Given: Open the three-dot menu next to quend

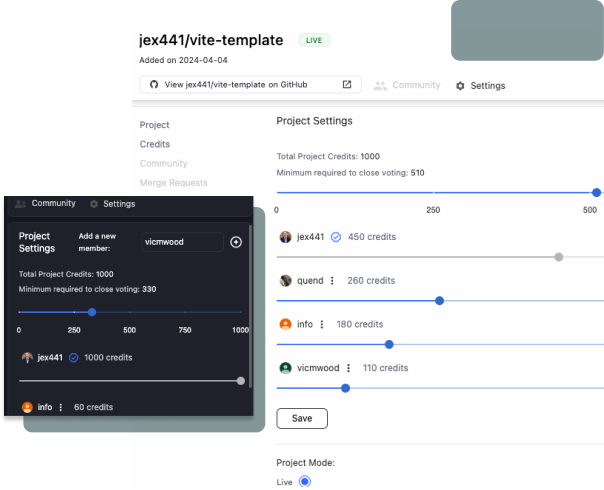Looking at the screenshot, I should pos(332,281).
